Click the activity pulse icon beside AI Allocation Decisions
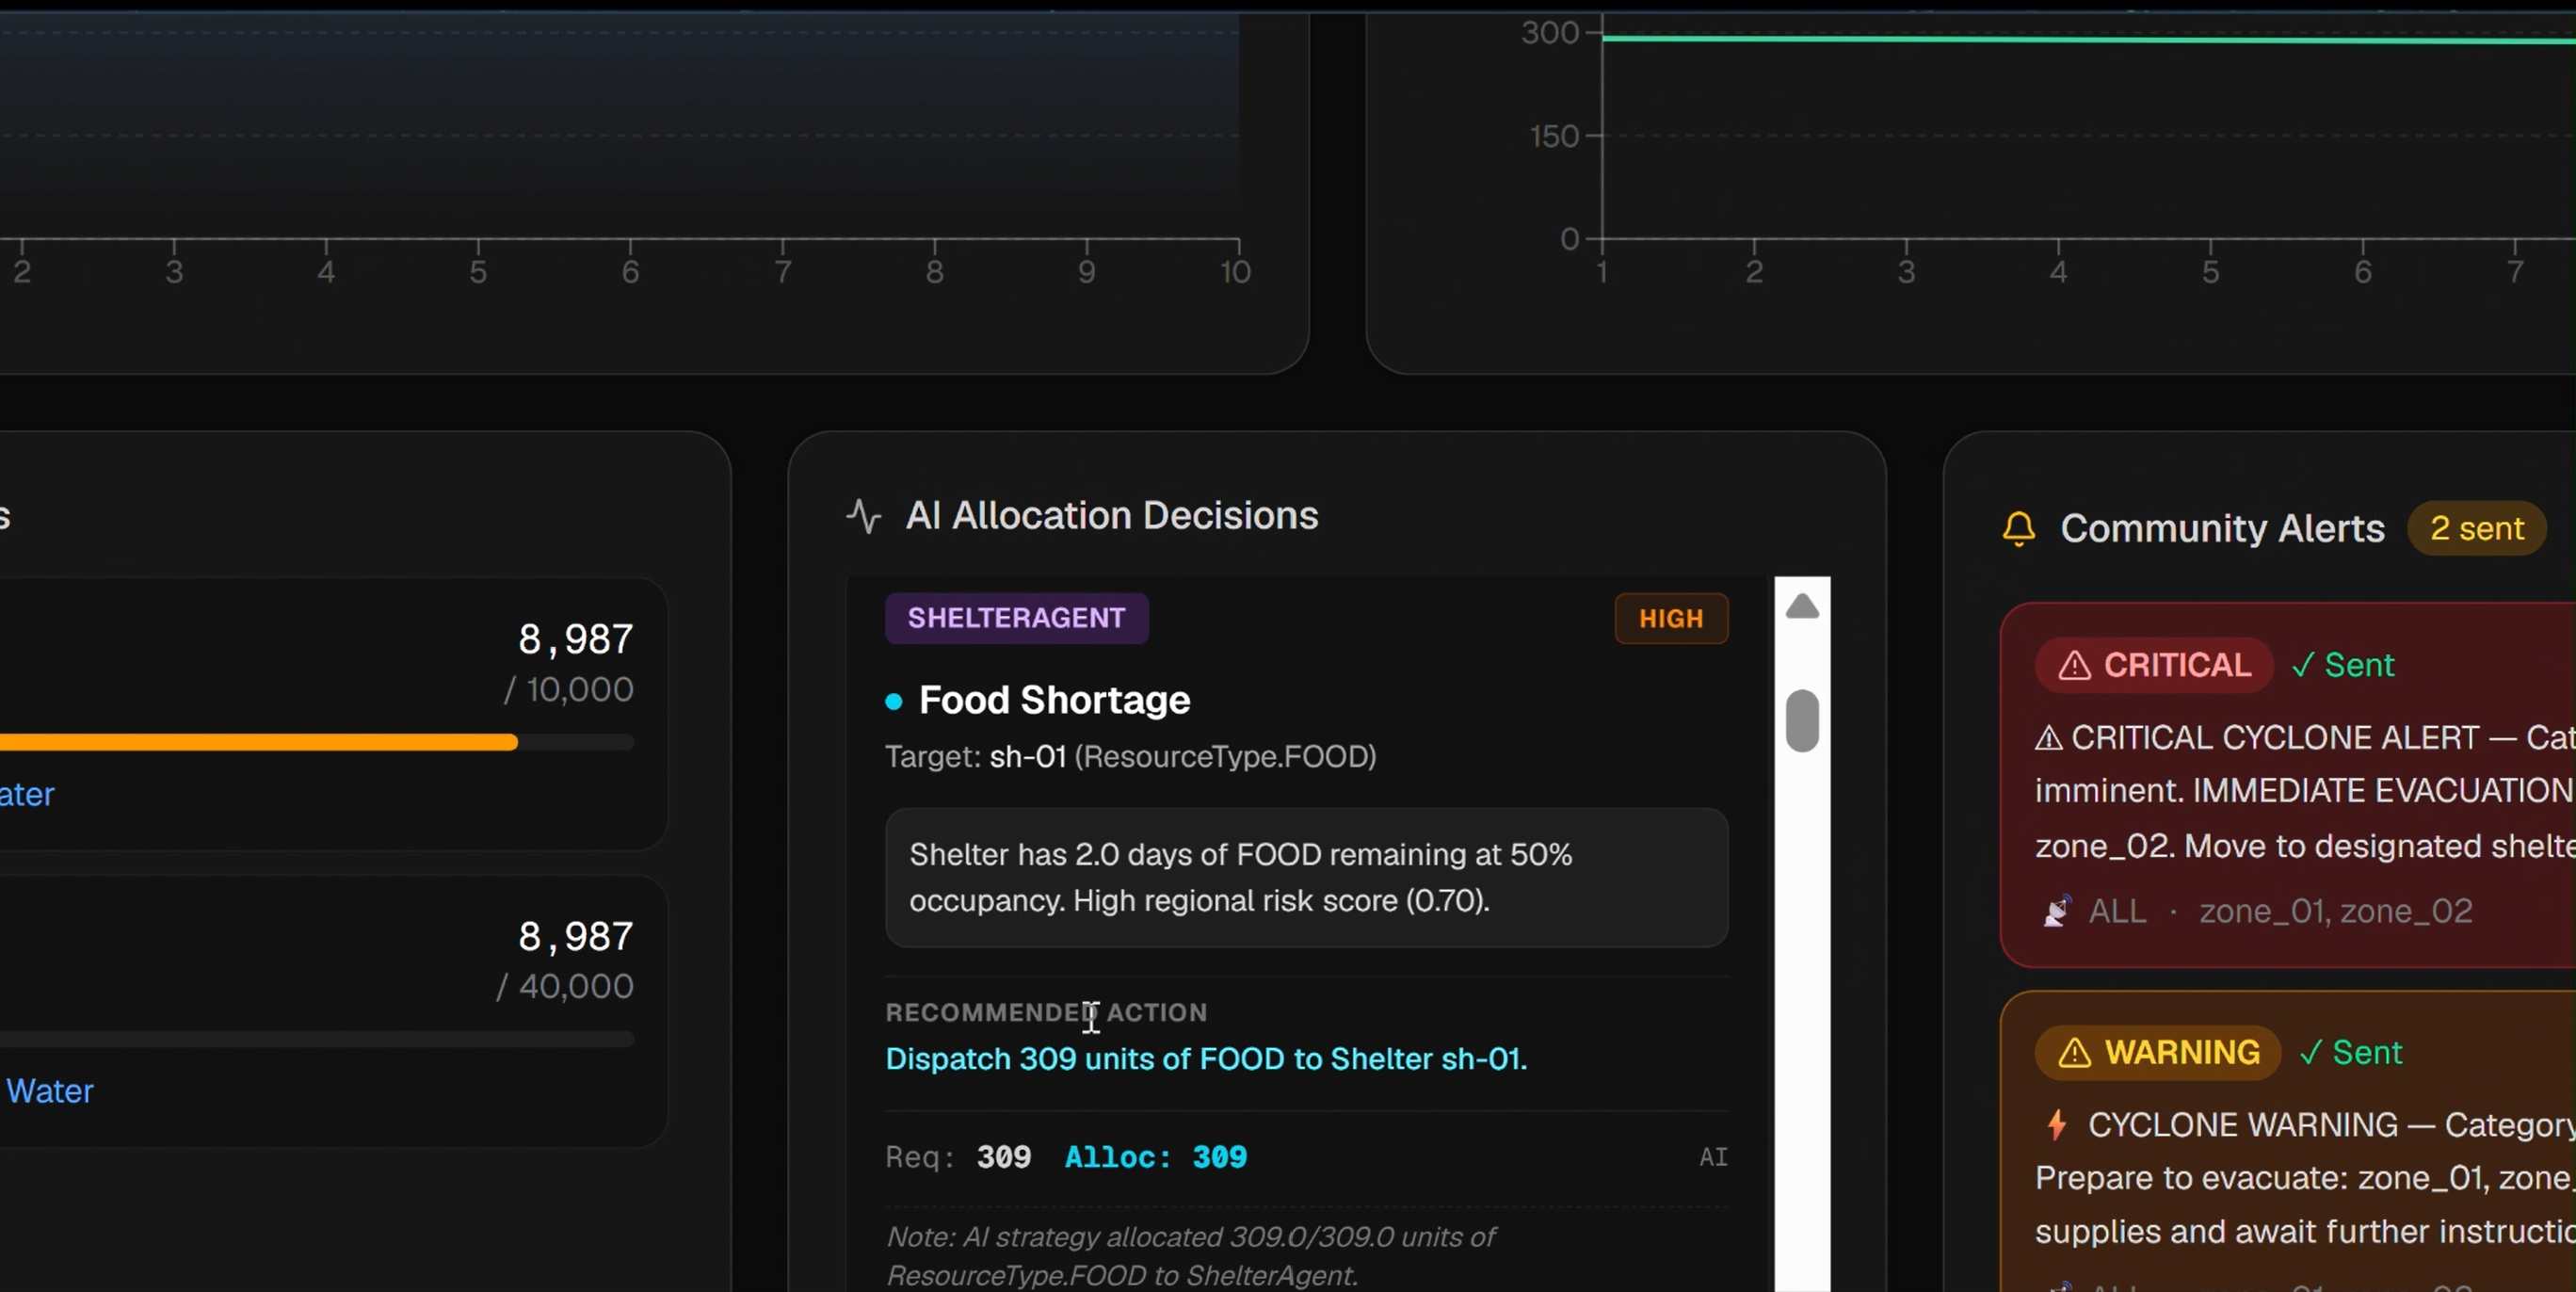This screenshot has height=1292, width=2576. pyautogui.click(x=864, y=516)
